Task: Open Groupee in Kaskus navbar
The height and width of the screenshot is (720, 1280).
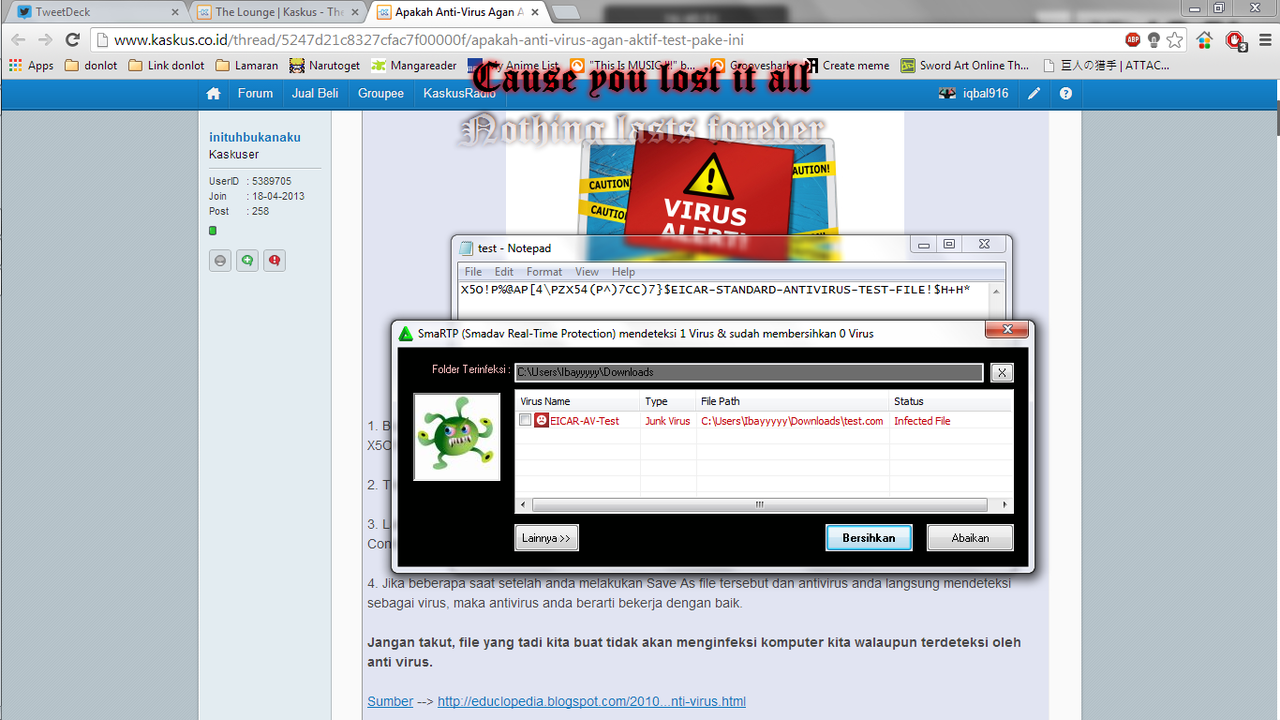Action: tap(381, 93)
